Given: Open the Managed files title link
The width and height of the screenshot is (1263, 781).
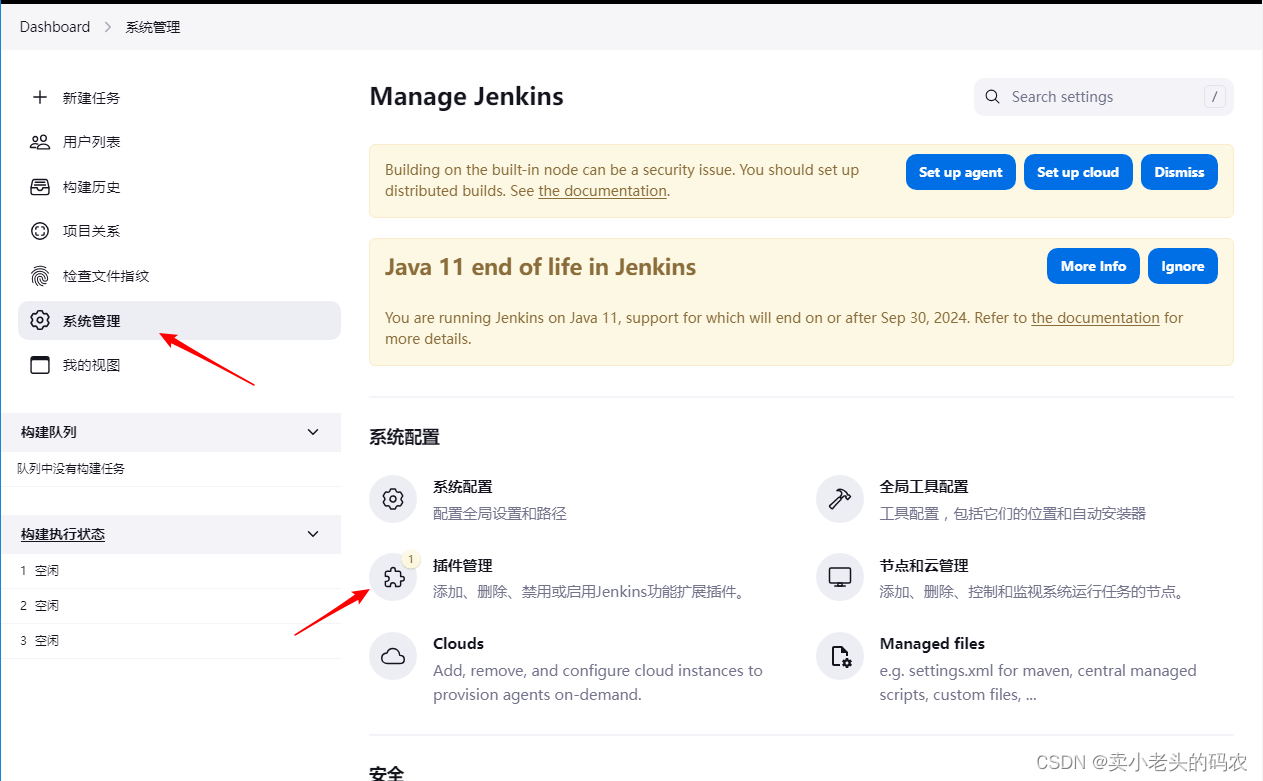Looking at the screenshot, I should 932,644.
